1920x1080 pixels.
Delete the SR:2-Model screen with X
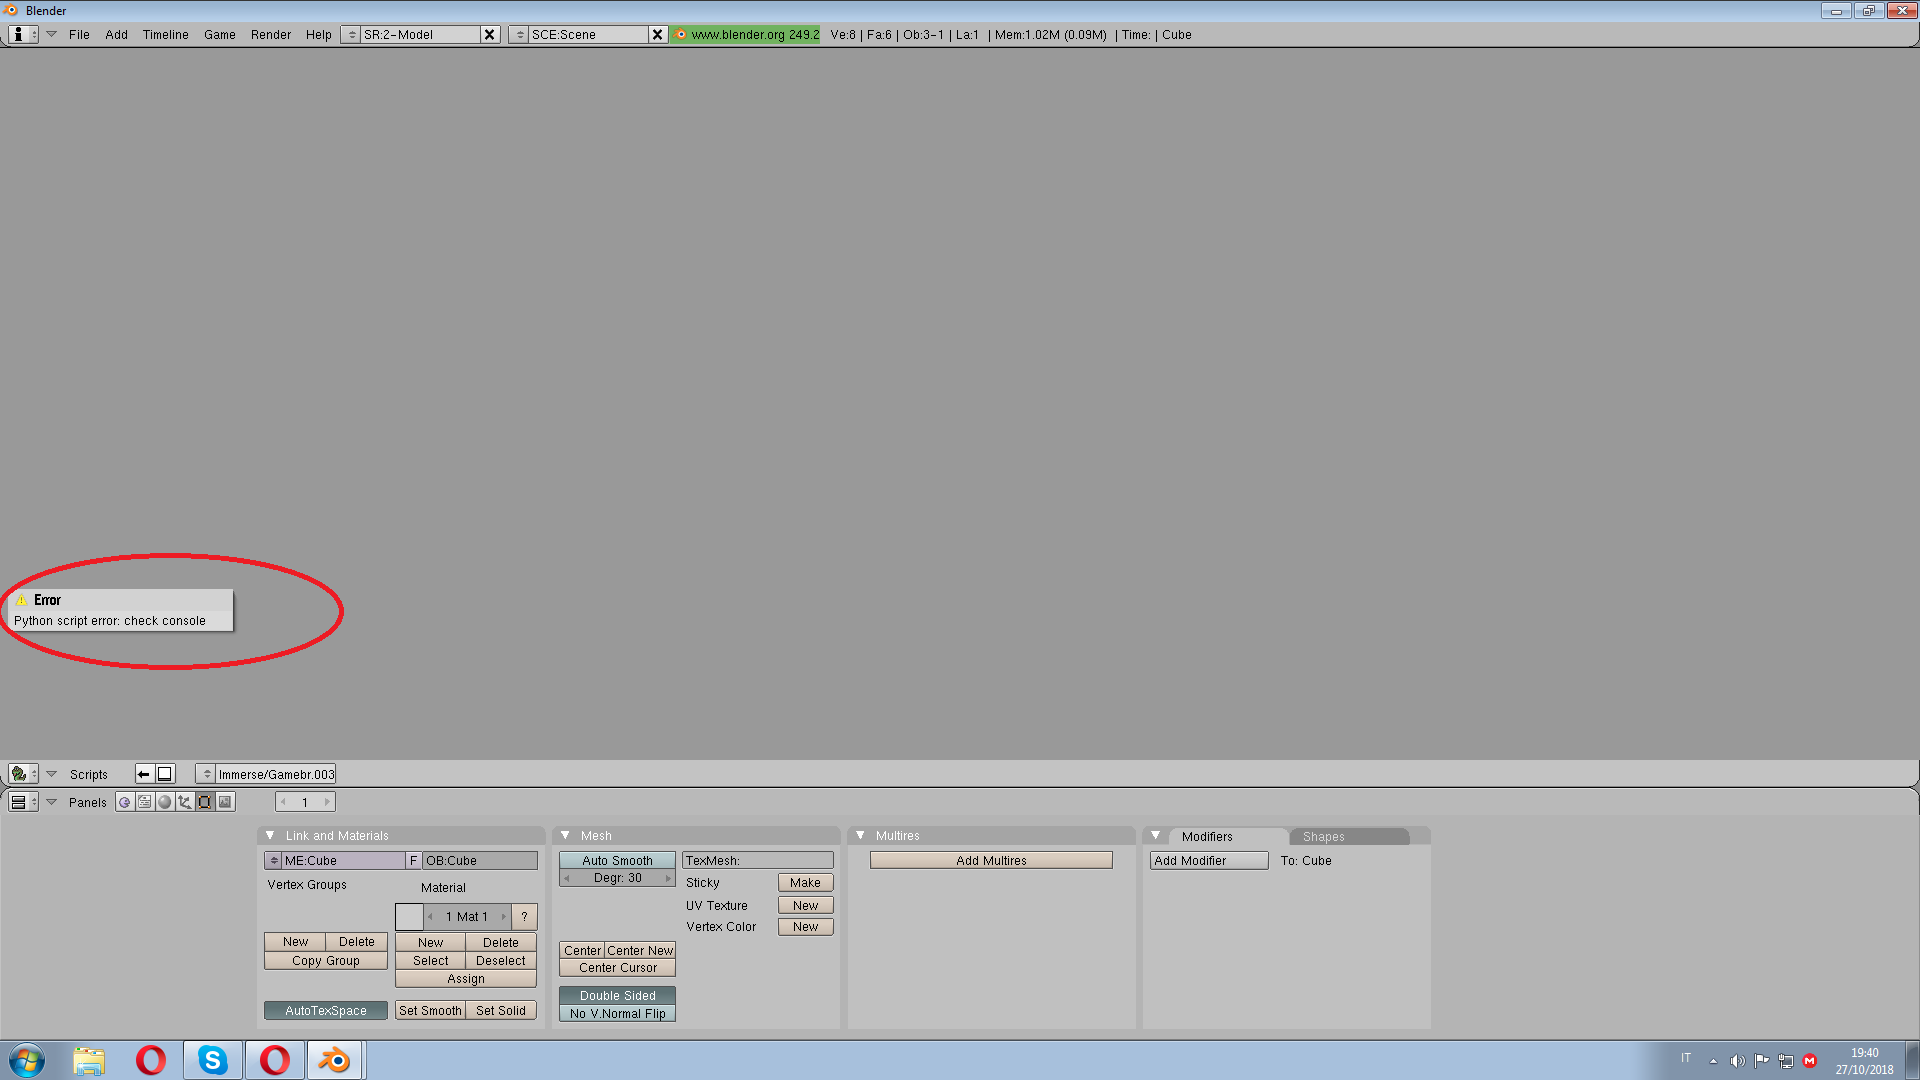(x=490, y=34)
